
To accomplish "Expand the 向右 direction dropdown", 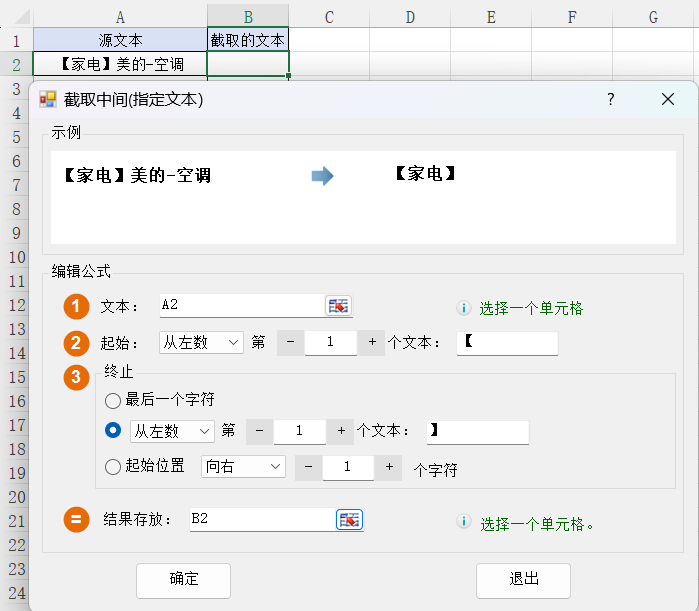I will coord(244,466).
